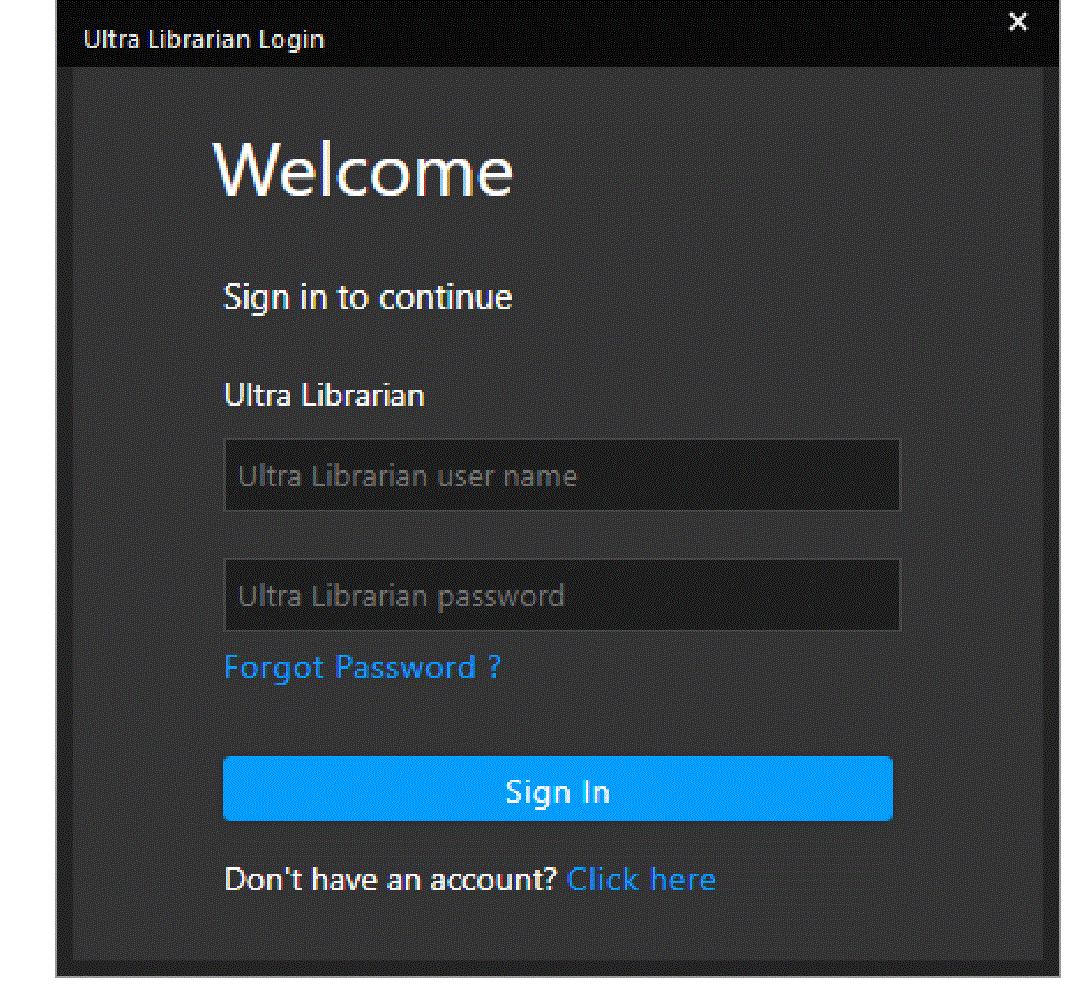The image size is (1086, 1000).
Task: Click the Welcome heading text
Action: 363,170
